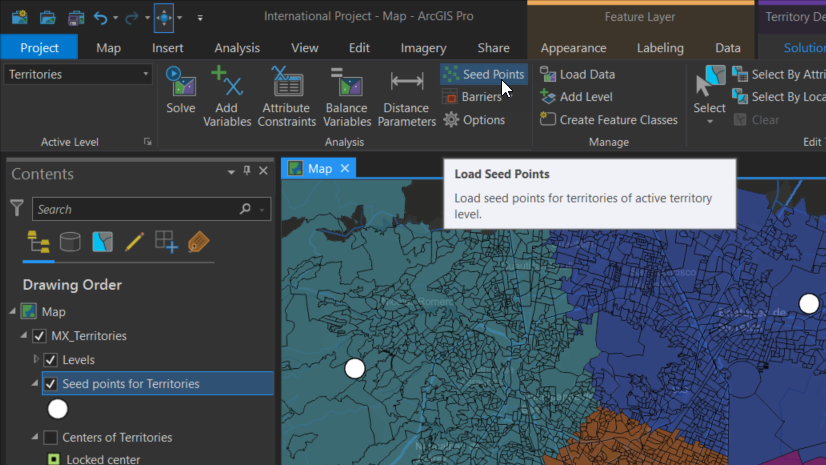Expand the Levels tree node

(37, 359)
